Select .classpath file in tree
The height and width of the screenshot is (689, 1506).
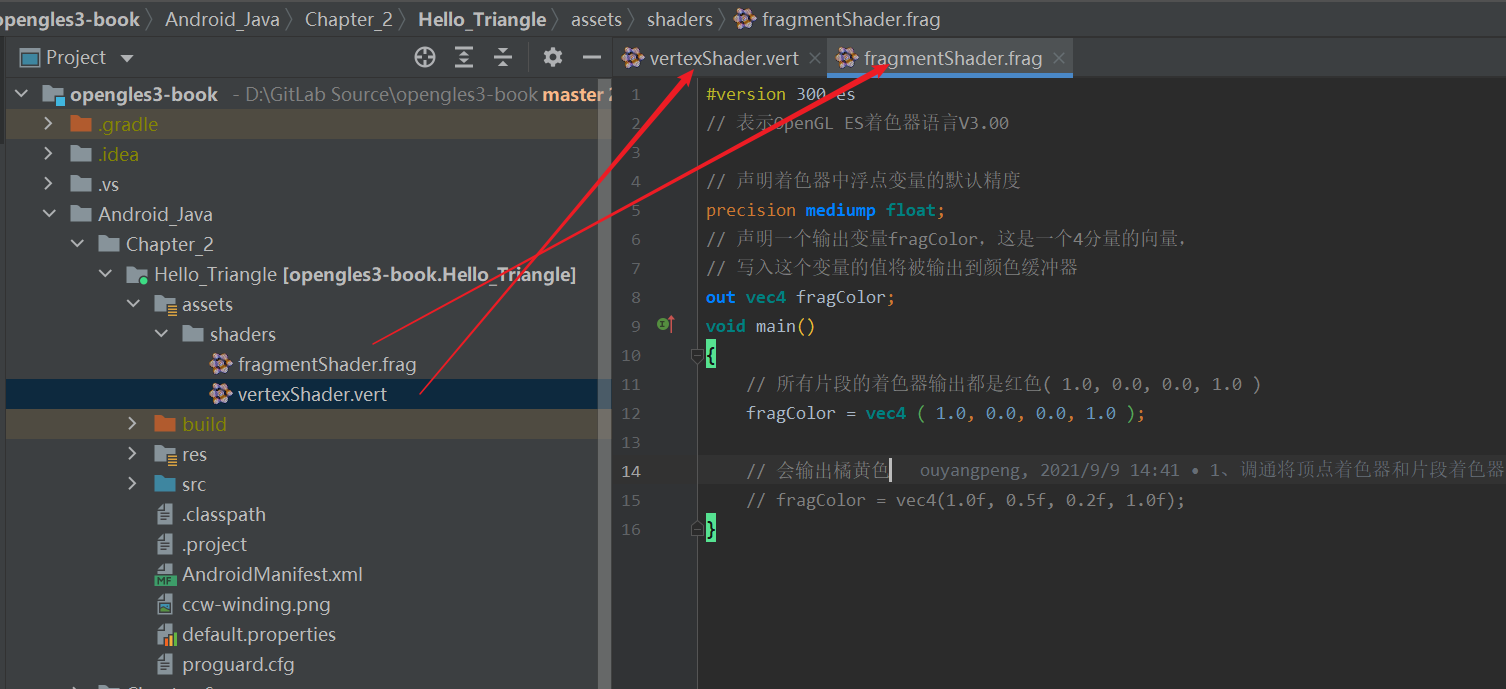pos(224,514)
